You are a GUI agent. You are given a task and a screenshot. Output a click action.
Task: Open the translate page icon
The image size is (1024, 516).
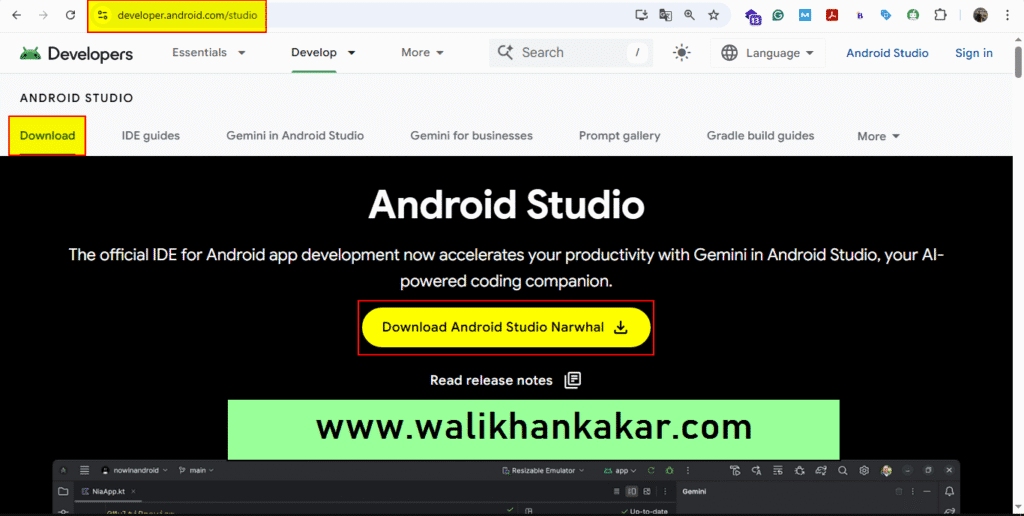[x=665, y=15]
